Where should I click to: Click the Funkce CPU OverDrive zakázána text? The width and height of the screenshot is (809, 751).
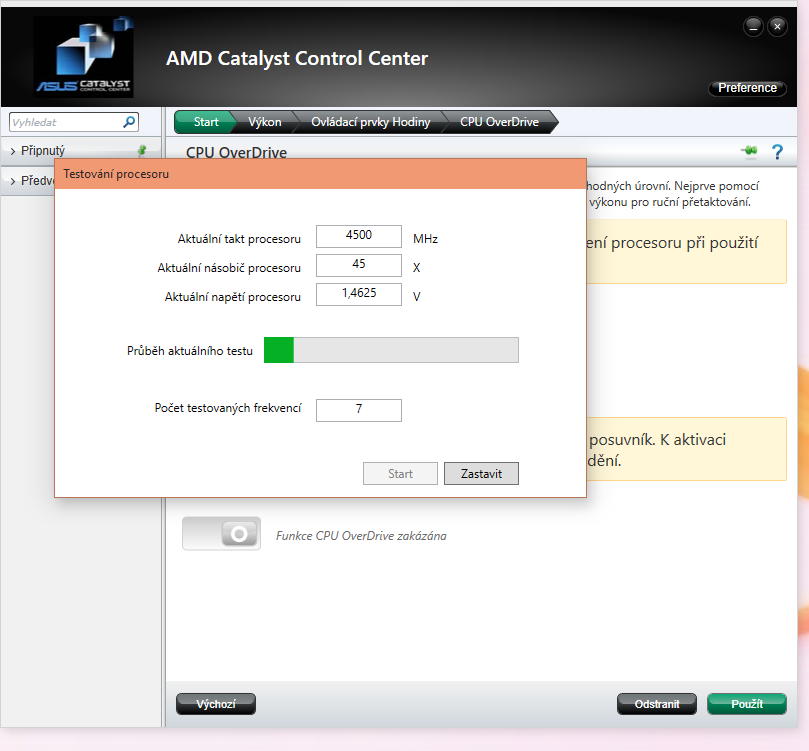click(x=361, y=536)
